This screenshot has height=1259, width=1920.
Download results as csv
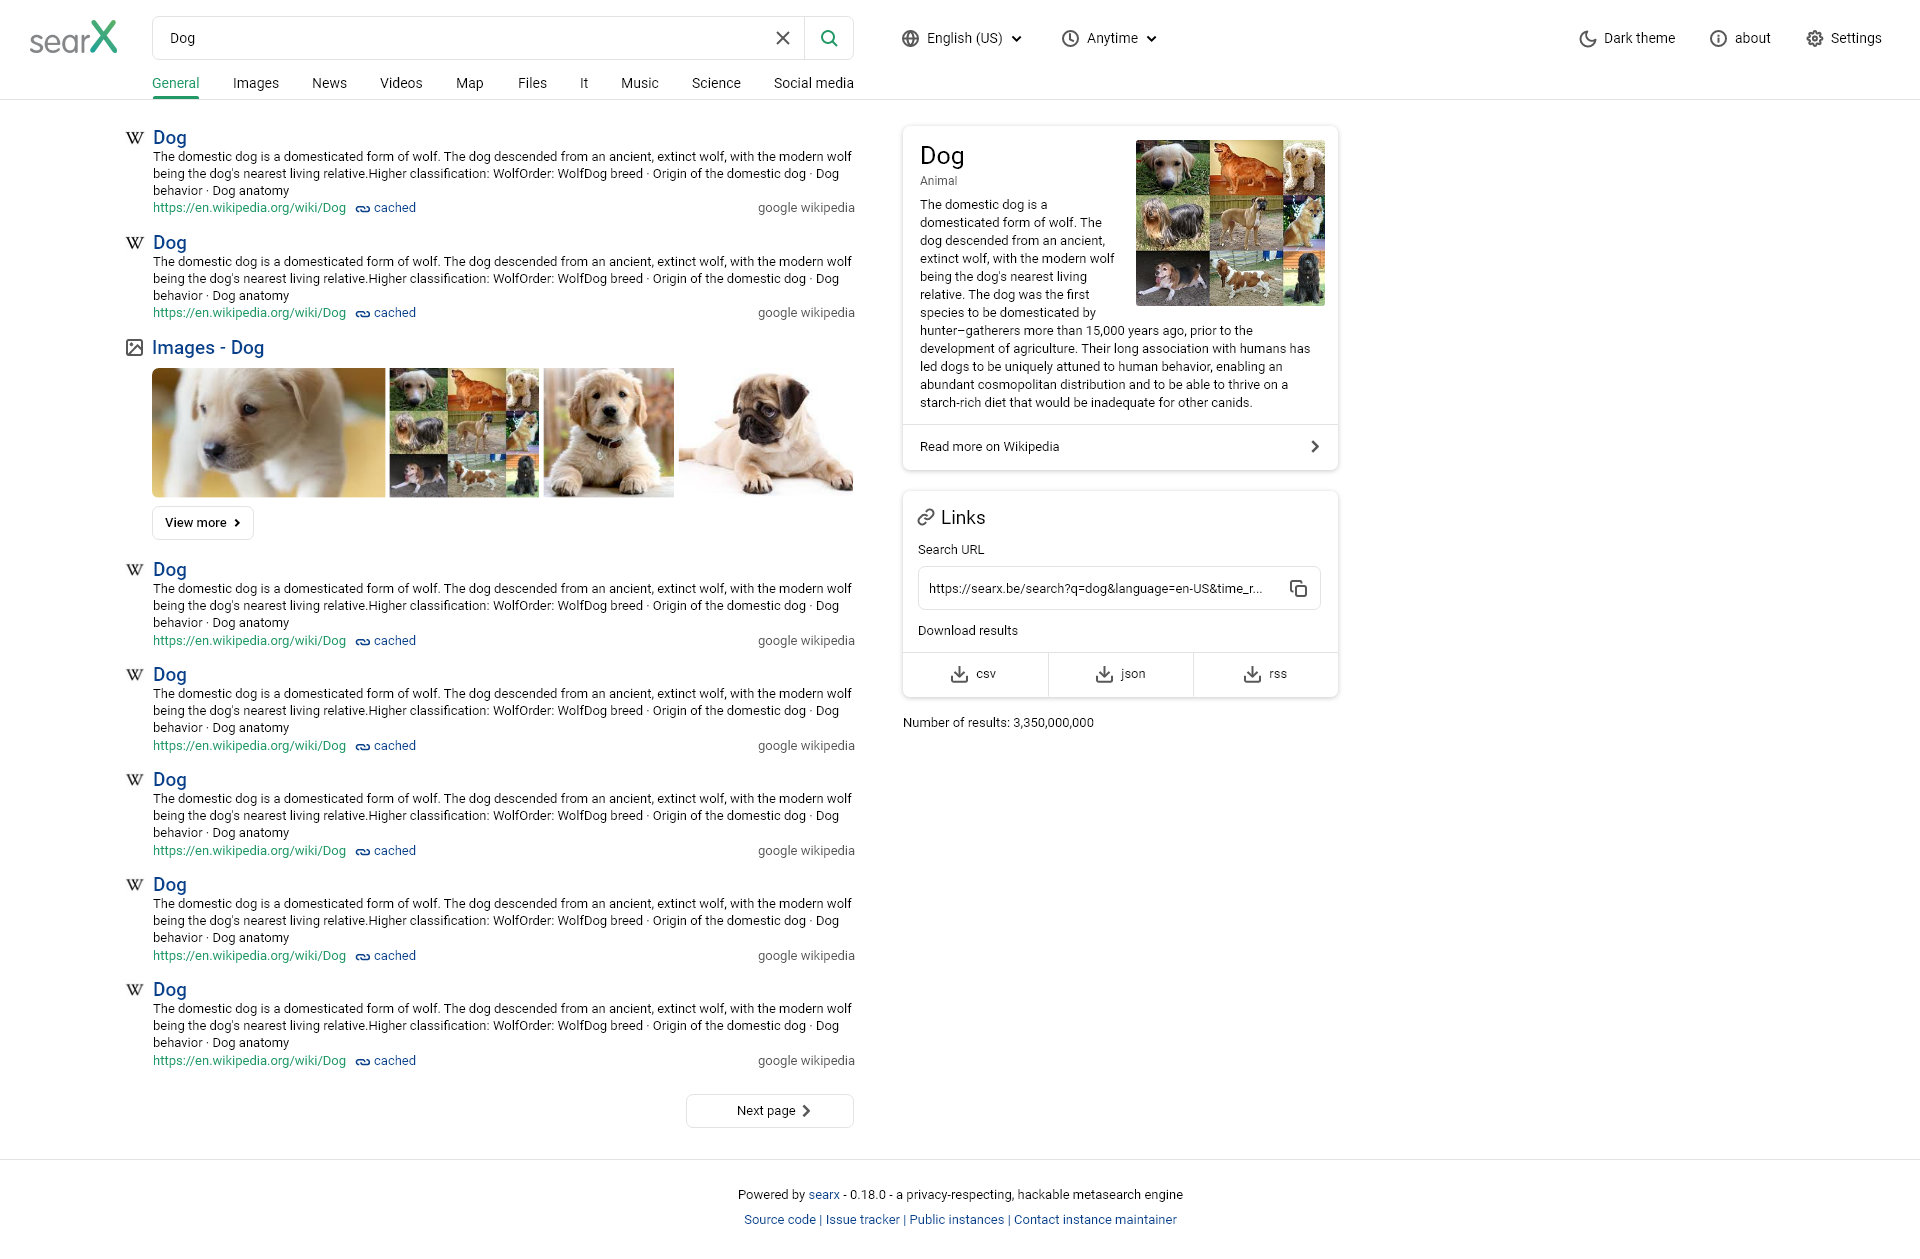pyautogui.click(x=975, y=674)
